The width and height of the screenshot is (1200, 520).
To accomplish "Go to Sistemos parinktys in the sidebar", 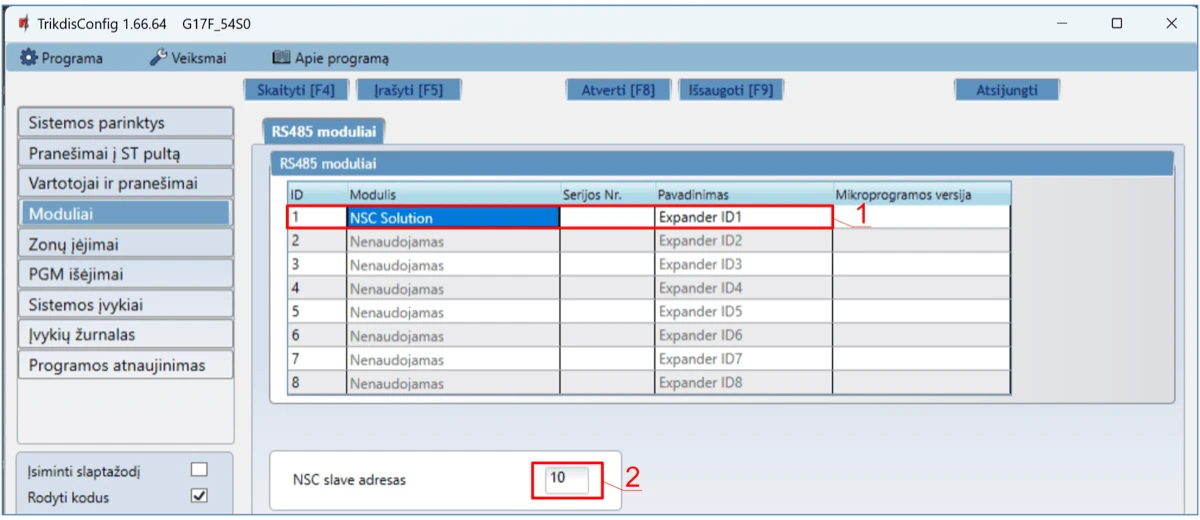I will 125,123.
